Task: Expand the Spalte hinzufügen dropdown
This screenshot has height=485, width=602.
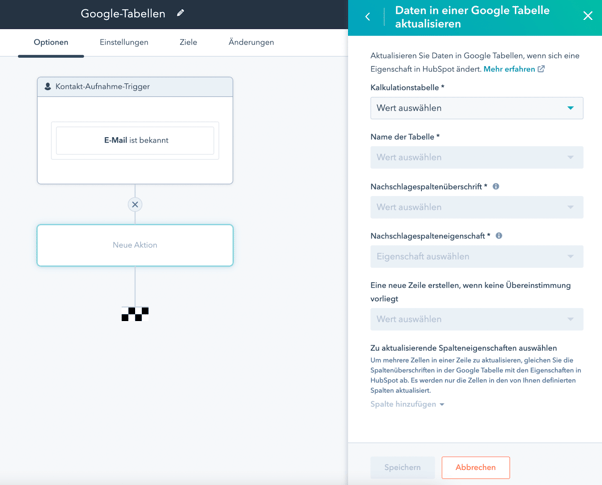Action: coord(407,404)
